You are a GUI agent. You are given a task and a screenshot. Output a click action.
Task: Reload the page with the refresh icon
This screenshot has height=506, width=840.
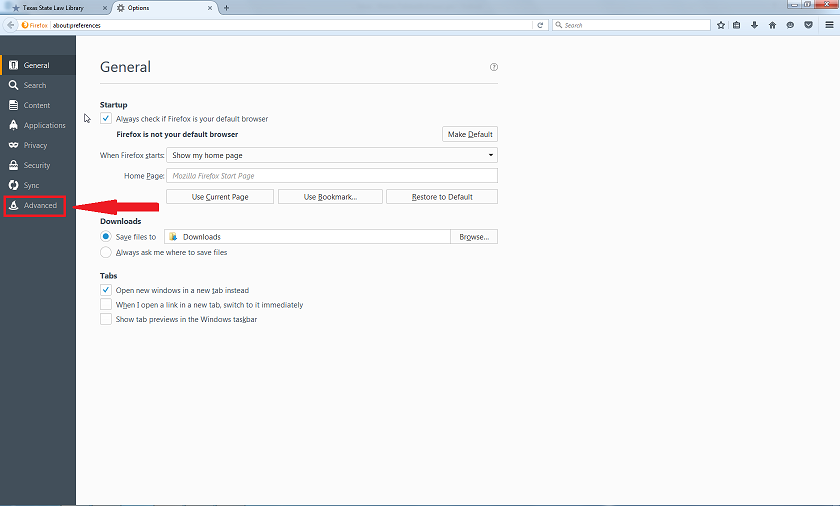(540, 25)
